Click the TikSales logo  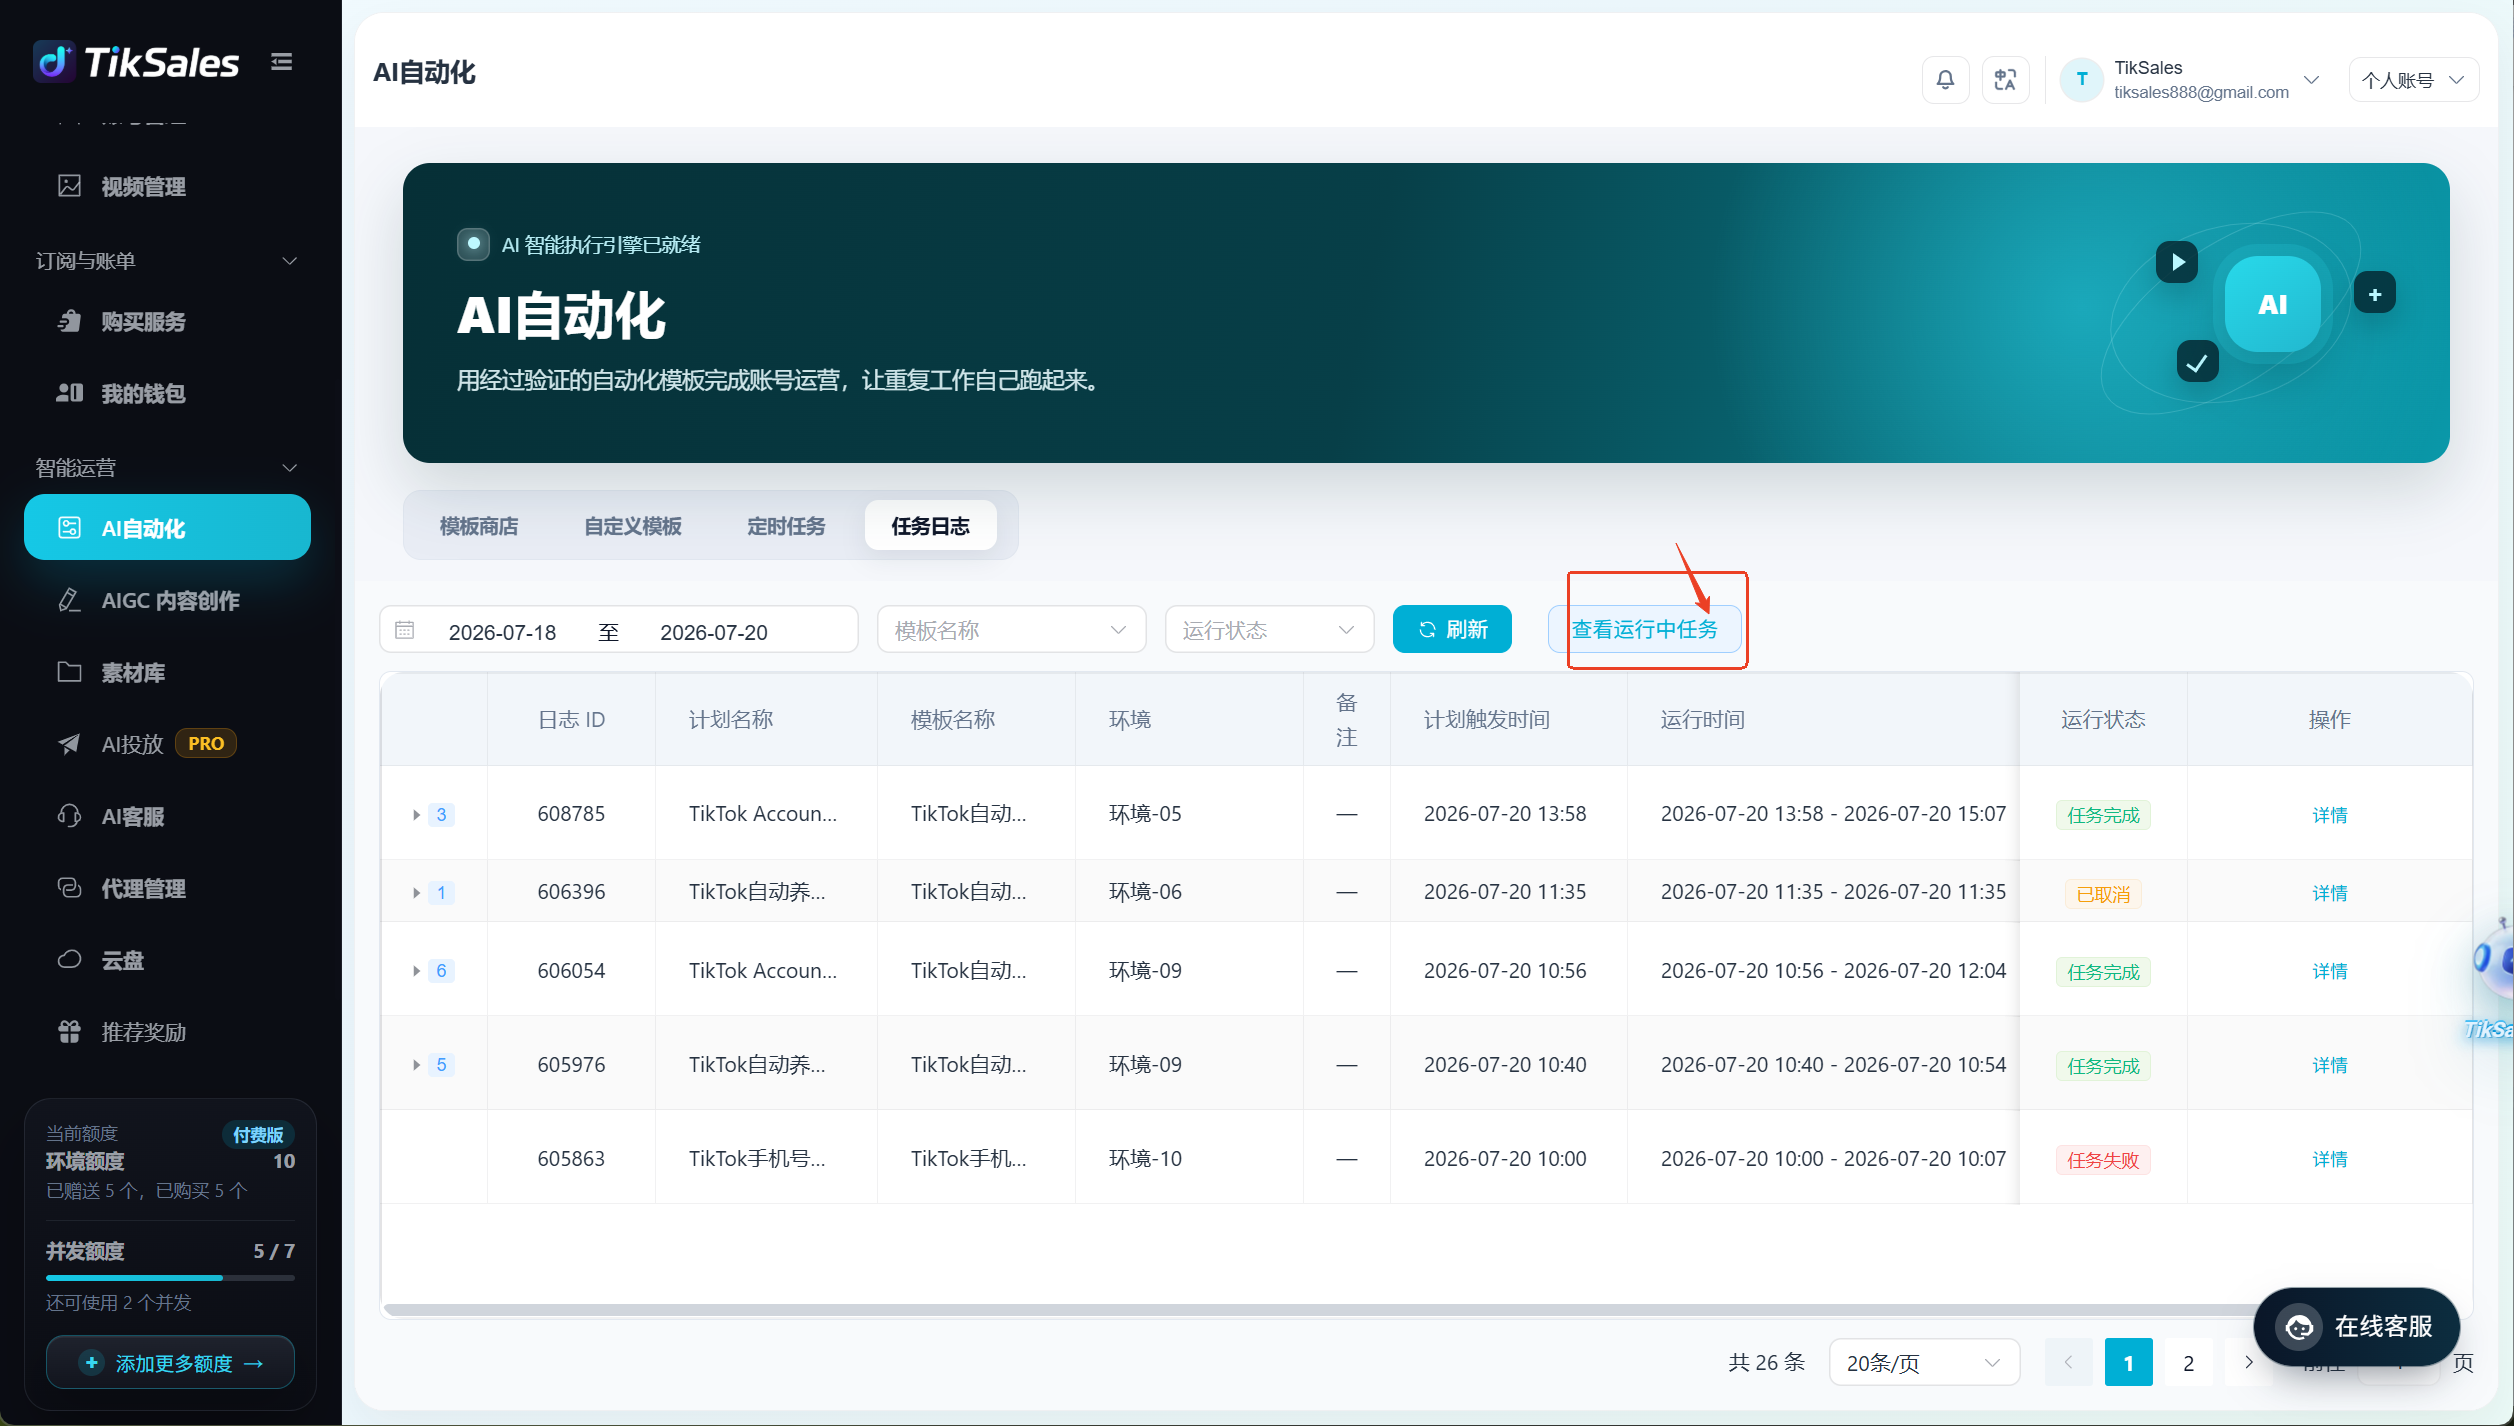point(136,62)
